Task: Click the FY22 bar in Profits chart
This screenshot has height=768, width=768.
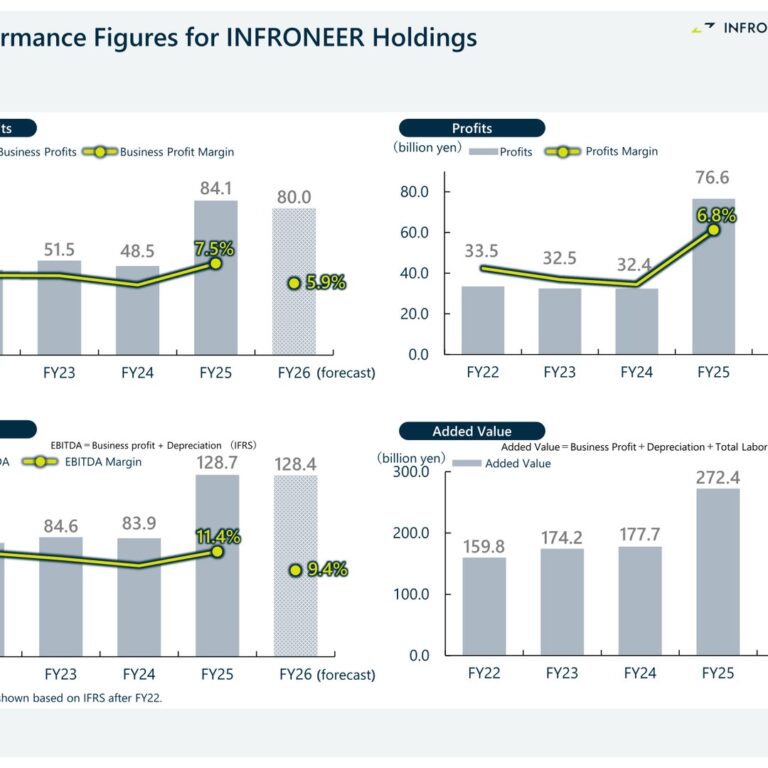Action: [483, 320]
